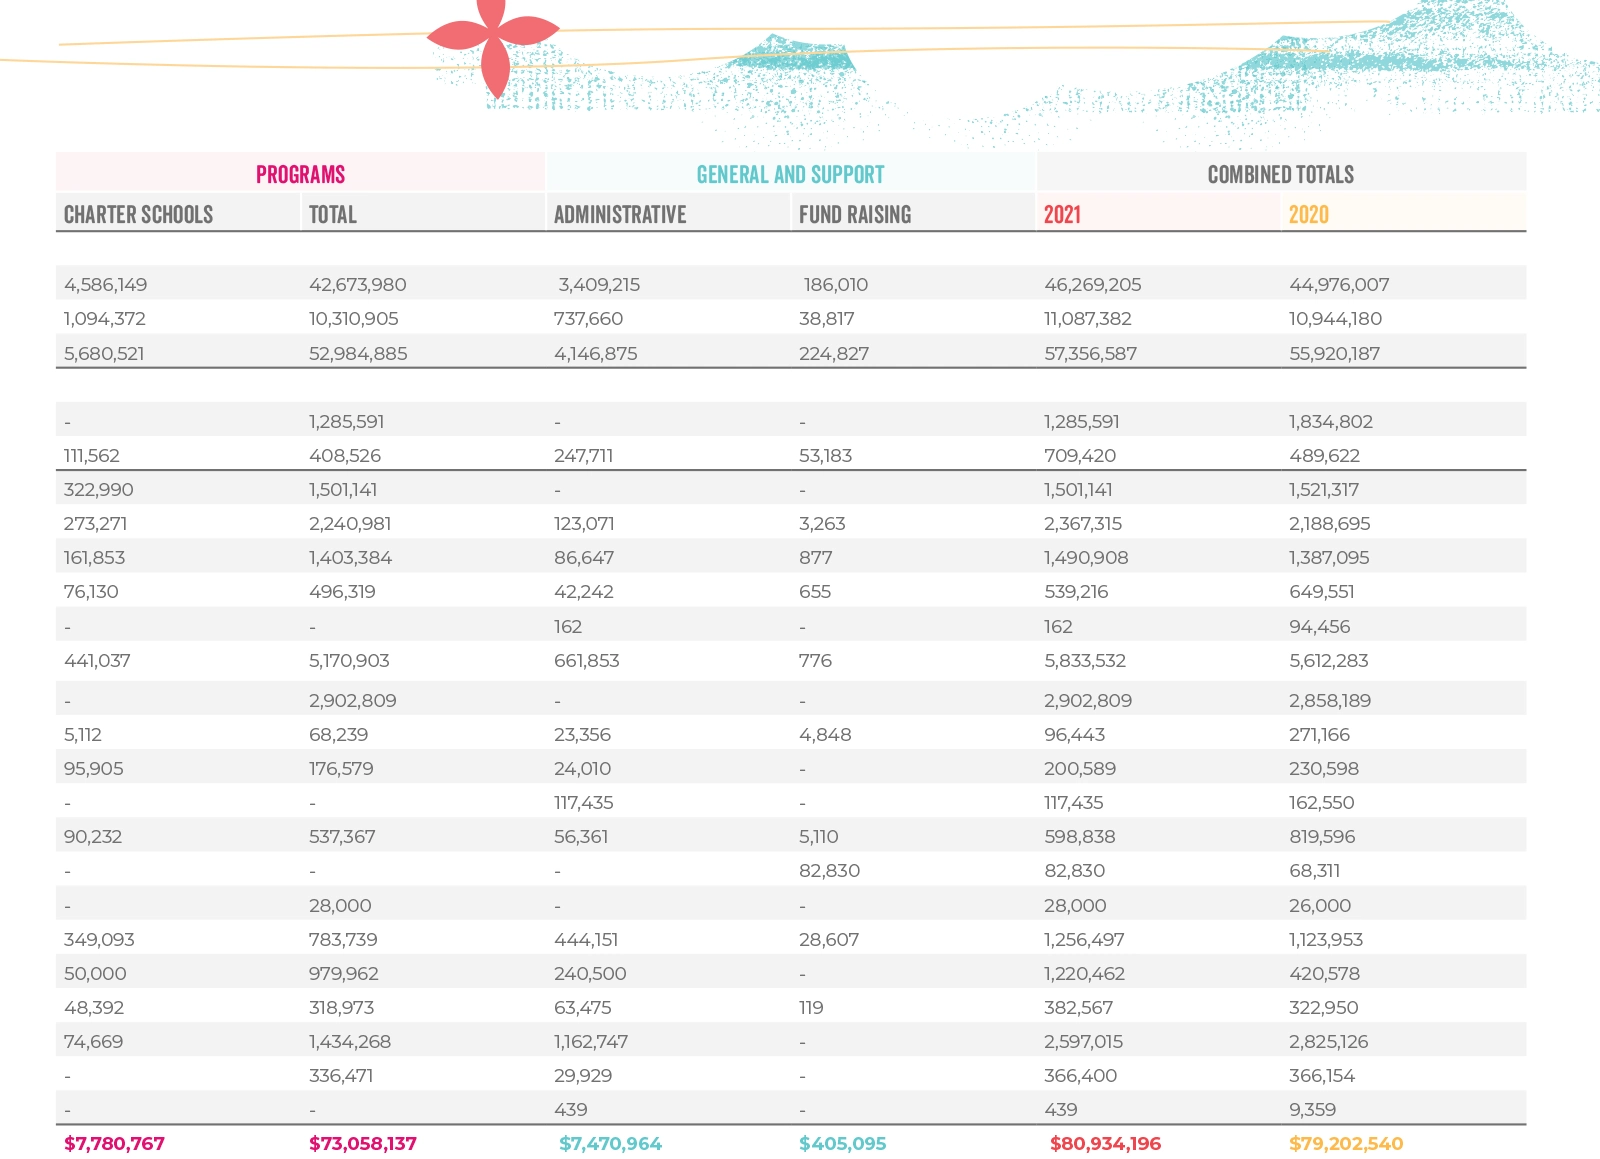Viewport: 1600px width, 1159px height.
Task: Click the orange 2020 column header
Action: (1308, 215)
